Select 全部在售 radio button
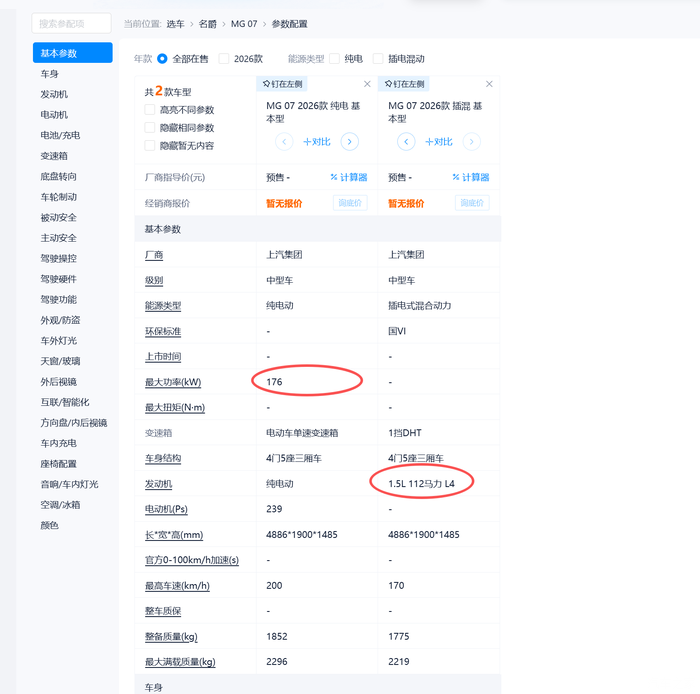The width and height of the screenshot is (700, 694). (162, 59)
